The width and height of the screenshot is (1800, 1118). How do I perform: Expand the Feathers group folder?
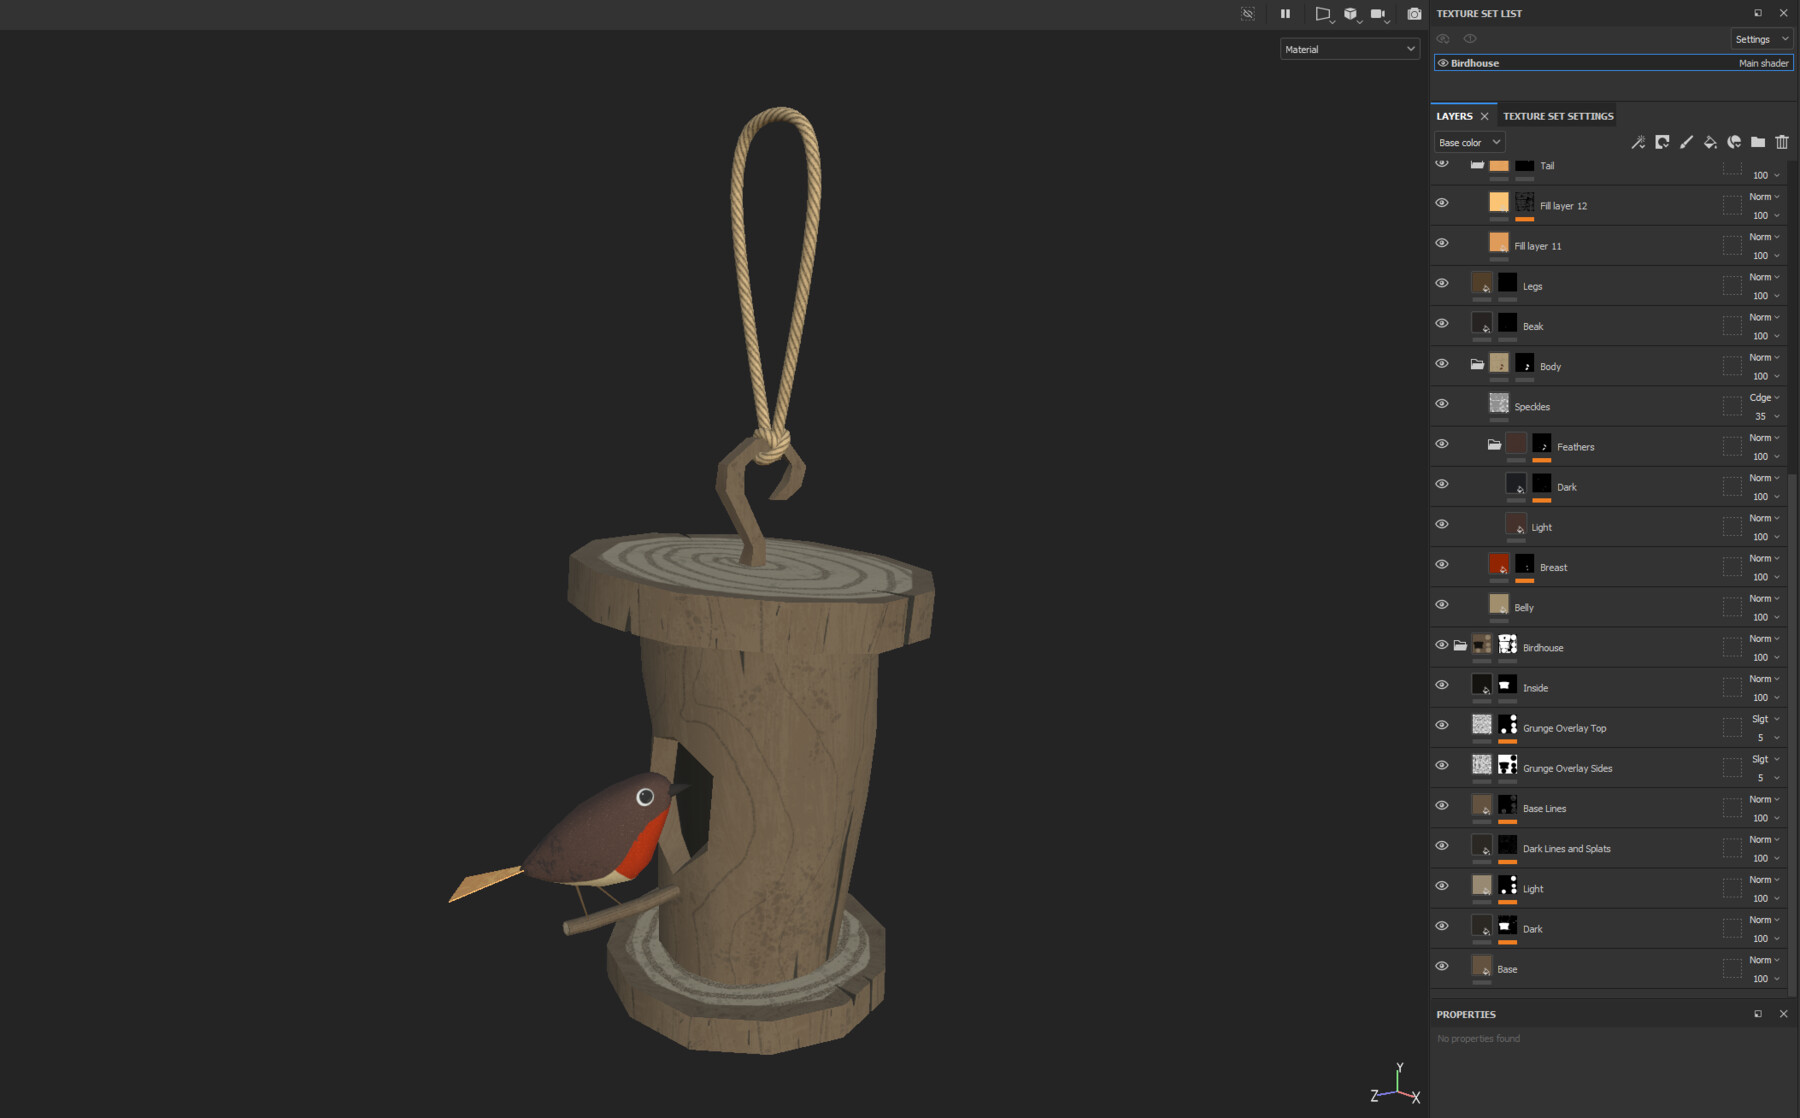[x=1494, y=444]
